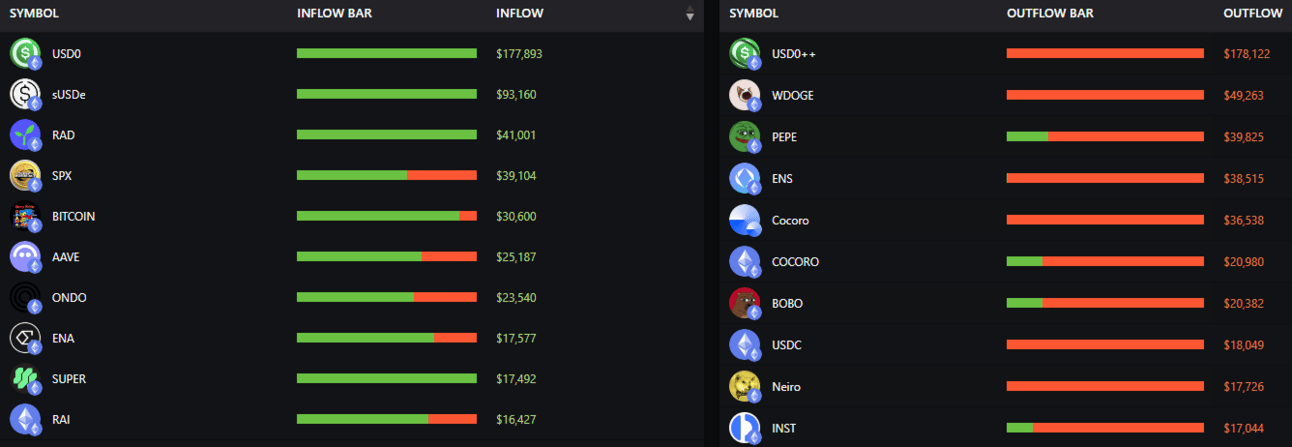
Task: Click the $36,538 outflow value
Action: (1244, 220)
